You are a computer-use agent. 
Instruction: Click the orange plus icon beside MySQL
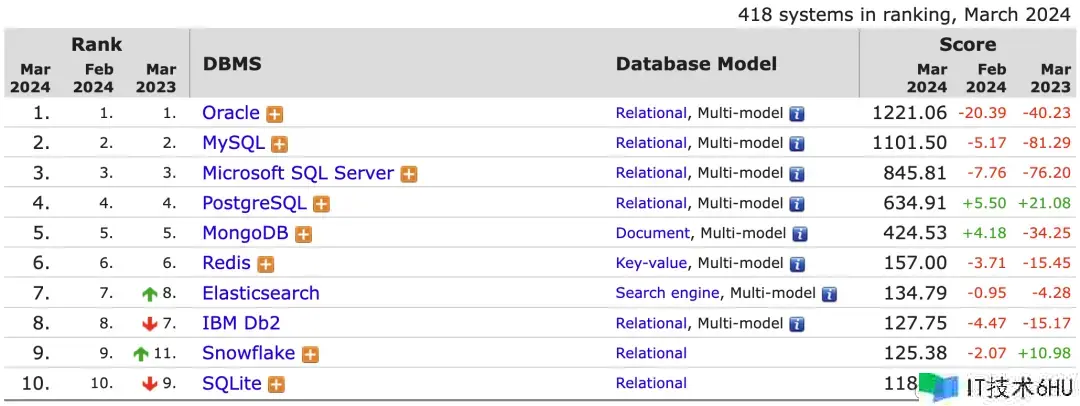279,144
